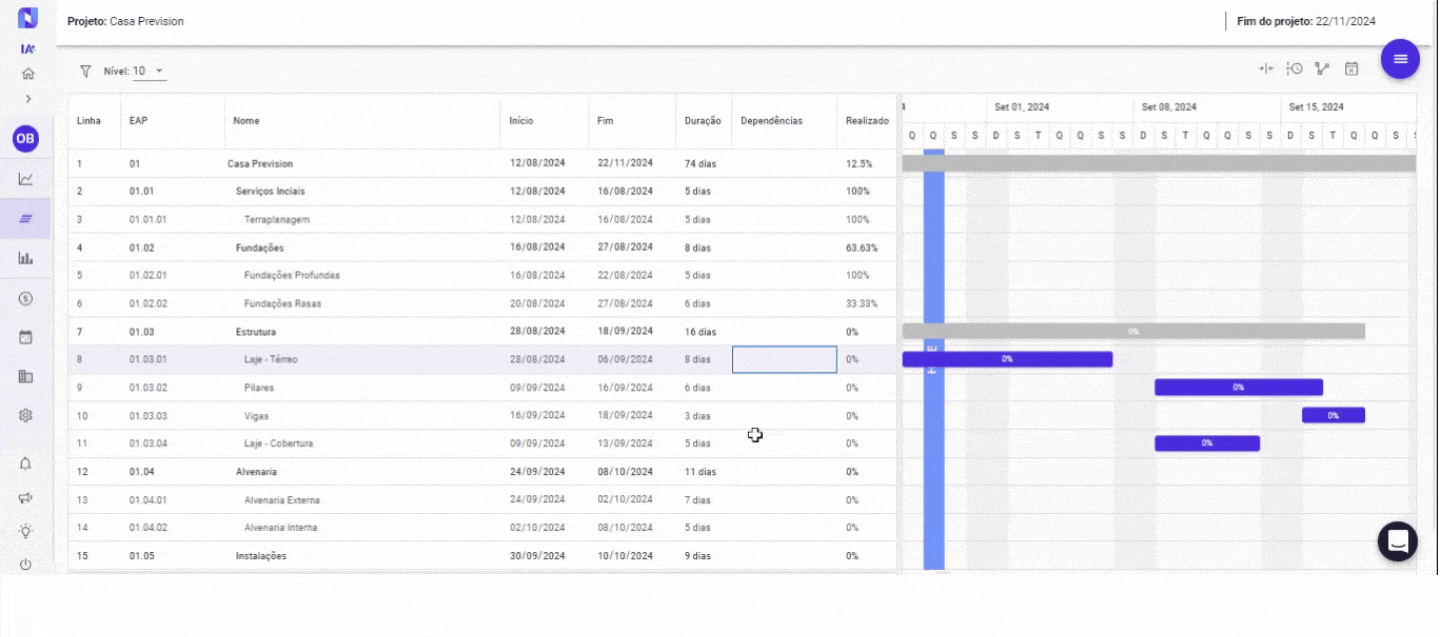
Task: Open the purple hamburger menu button
Action: [1400, 59]
